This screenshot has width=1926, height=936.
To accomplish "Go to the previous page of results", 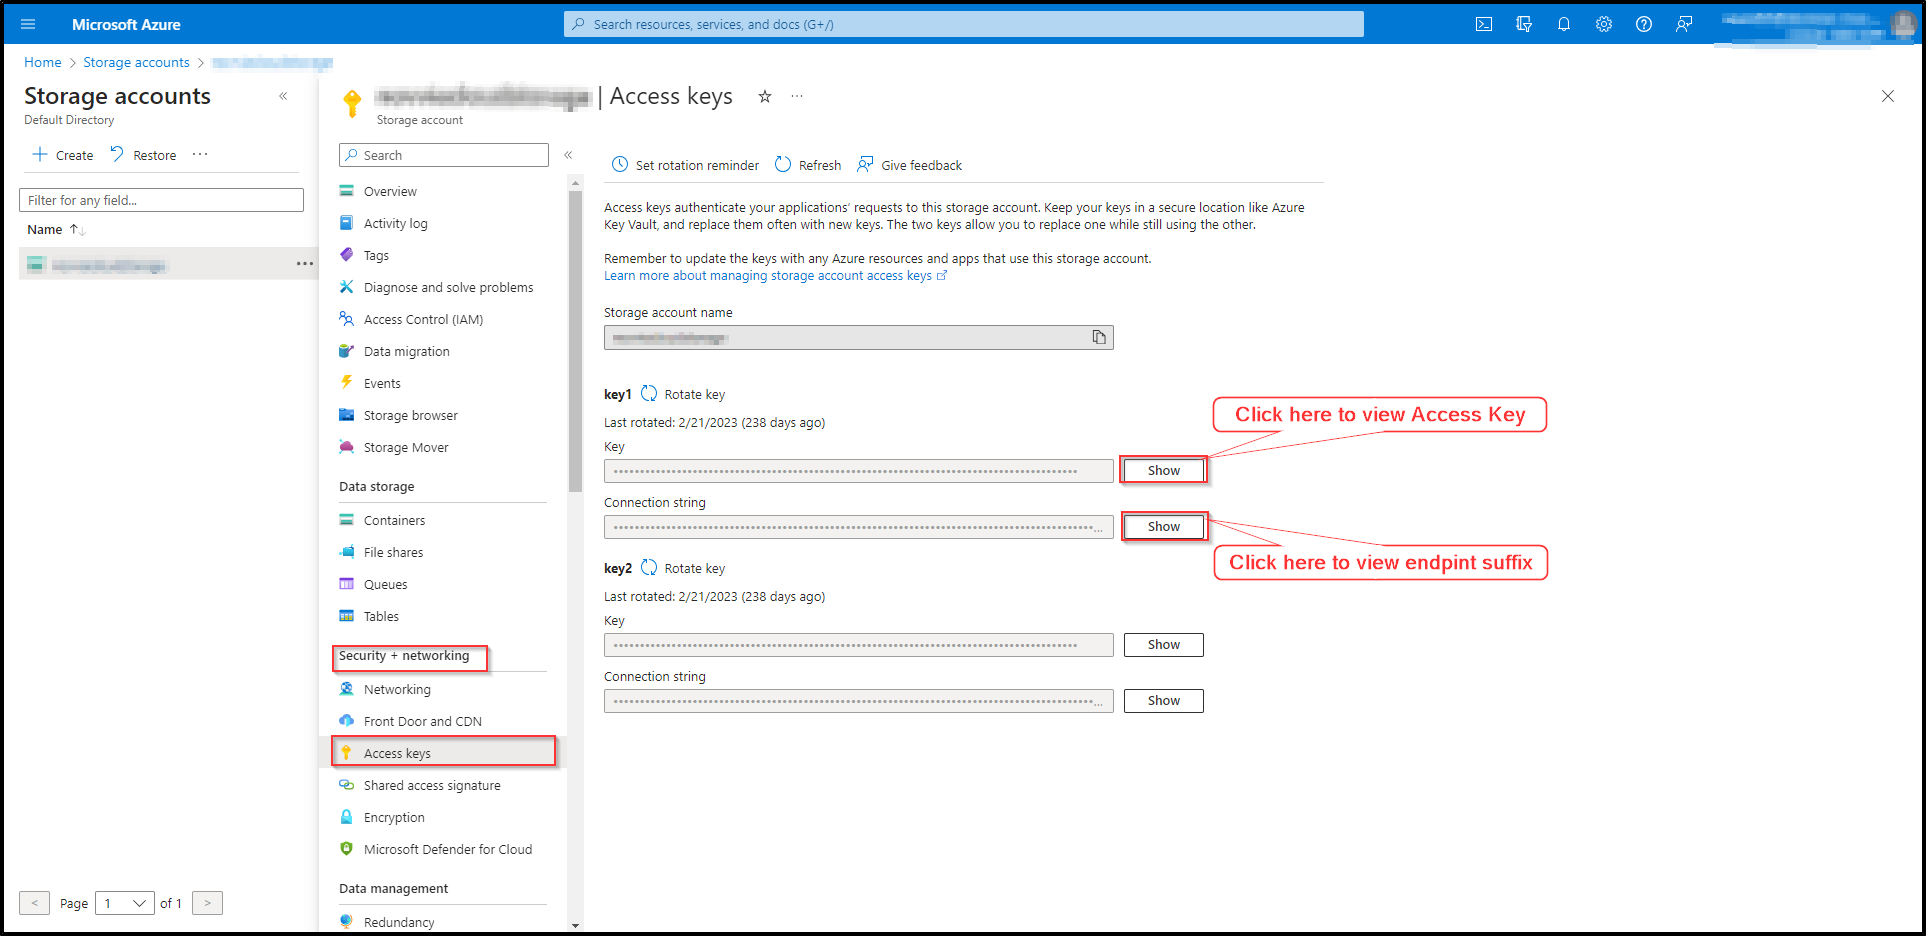I will (34, 903).
